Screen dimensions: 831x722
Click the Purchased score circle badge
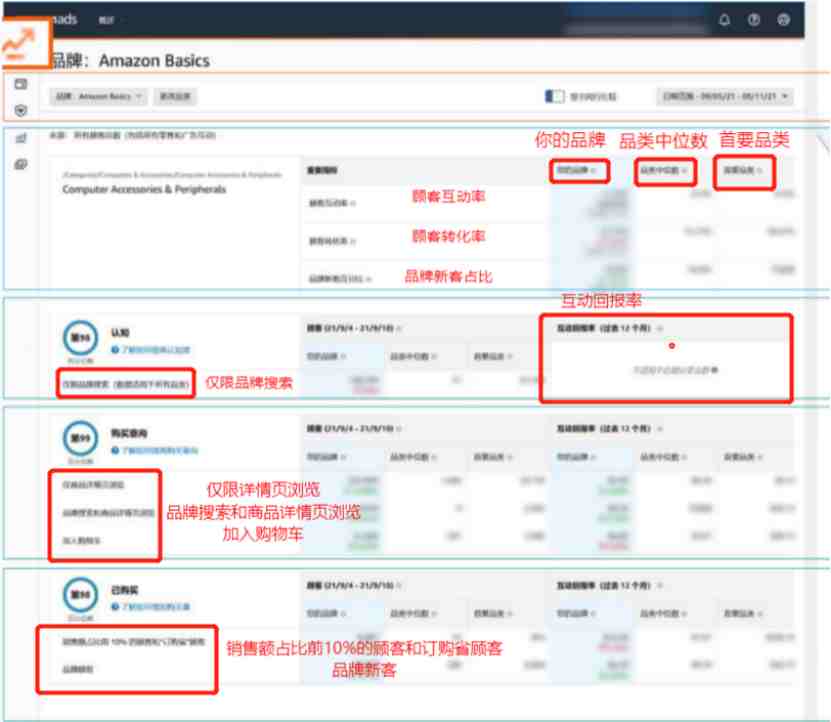[81, 594]
